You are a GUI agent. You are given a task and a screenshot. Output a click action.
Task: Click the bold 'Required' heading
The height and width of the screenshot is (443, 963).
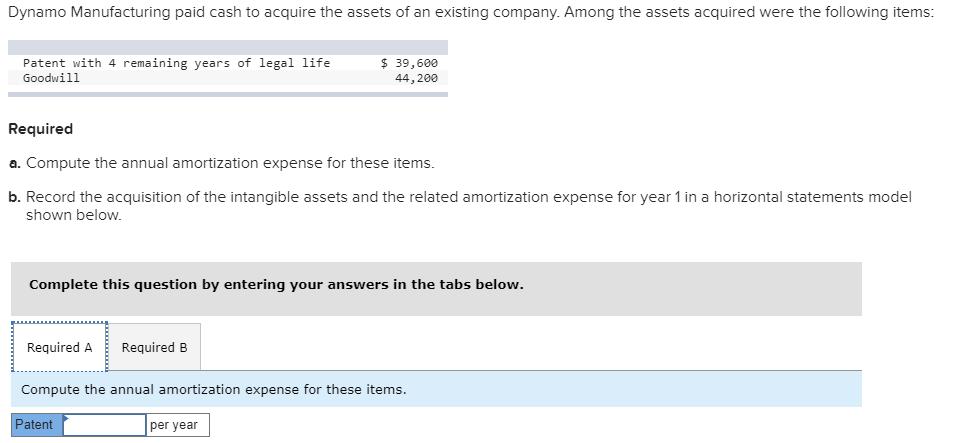point(40,129)
